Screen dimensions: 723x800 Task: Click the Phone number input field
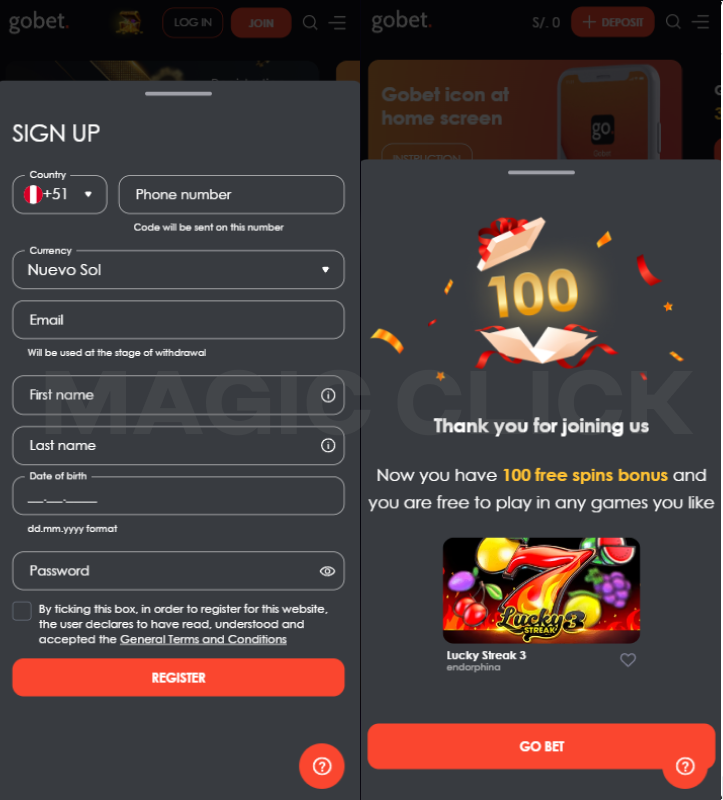232,194
